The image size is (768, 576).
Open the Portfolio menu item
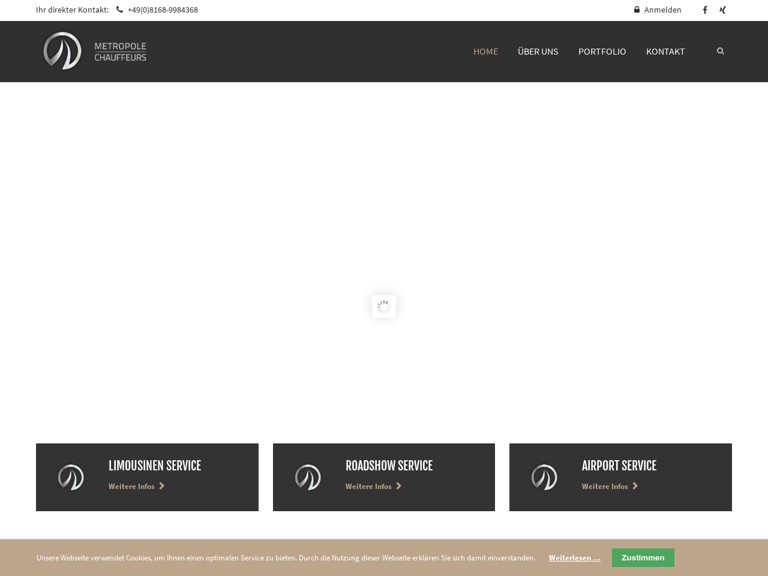point(602,51)
